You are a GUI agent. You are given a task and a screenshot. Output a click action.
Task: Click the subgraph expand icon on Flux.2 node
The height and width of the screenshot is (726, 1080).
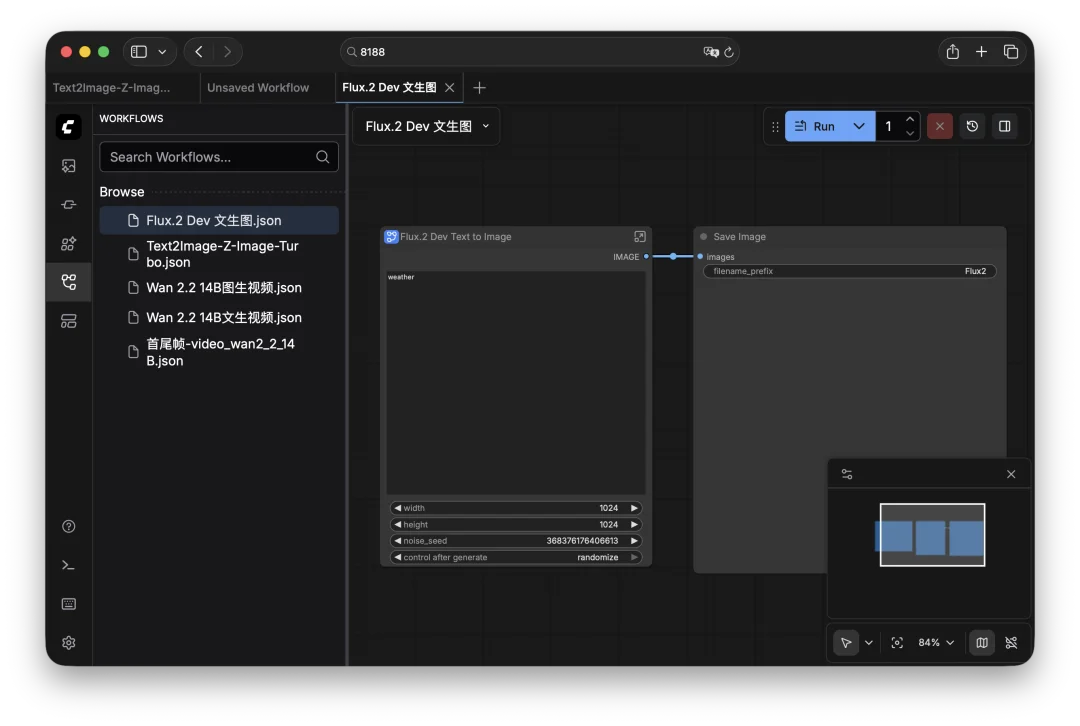(640, 237)
